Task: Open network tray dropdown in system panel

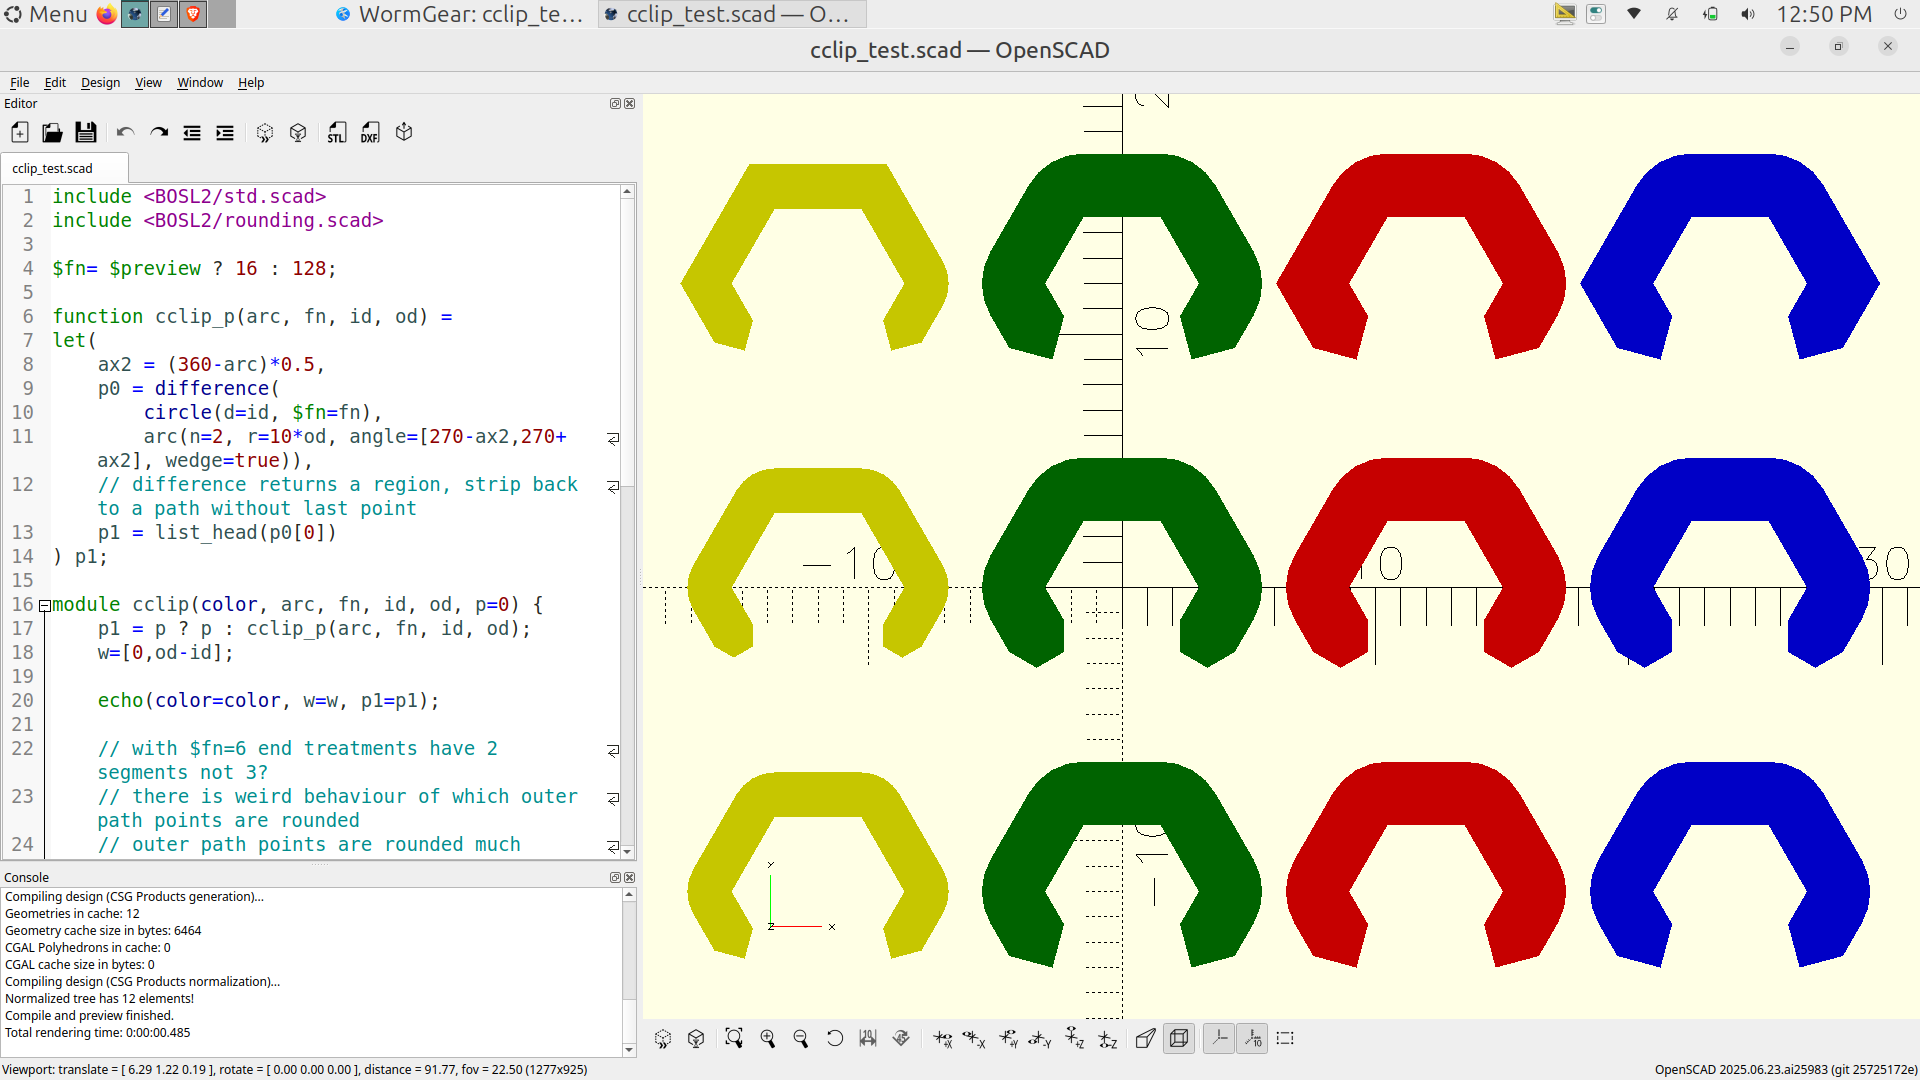Action: 1634,14
